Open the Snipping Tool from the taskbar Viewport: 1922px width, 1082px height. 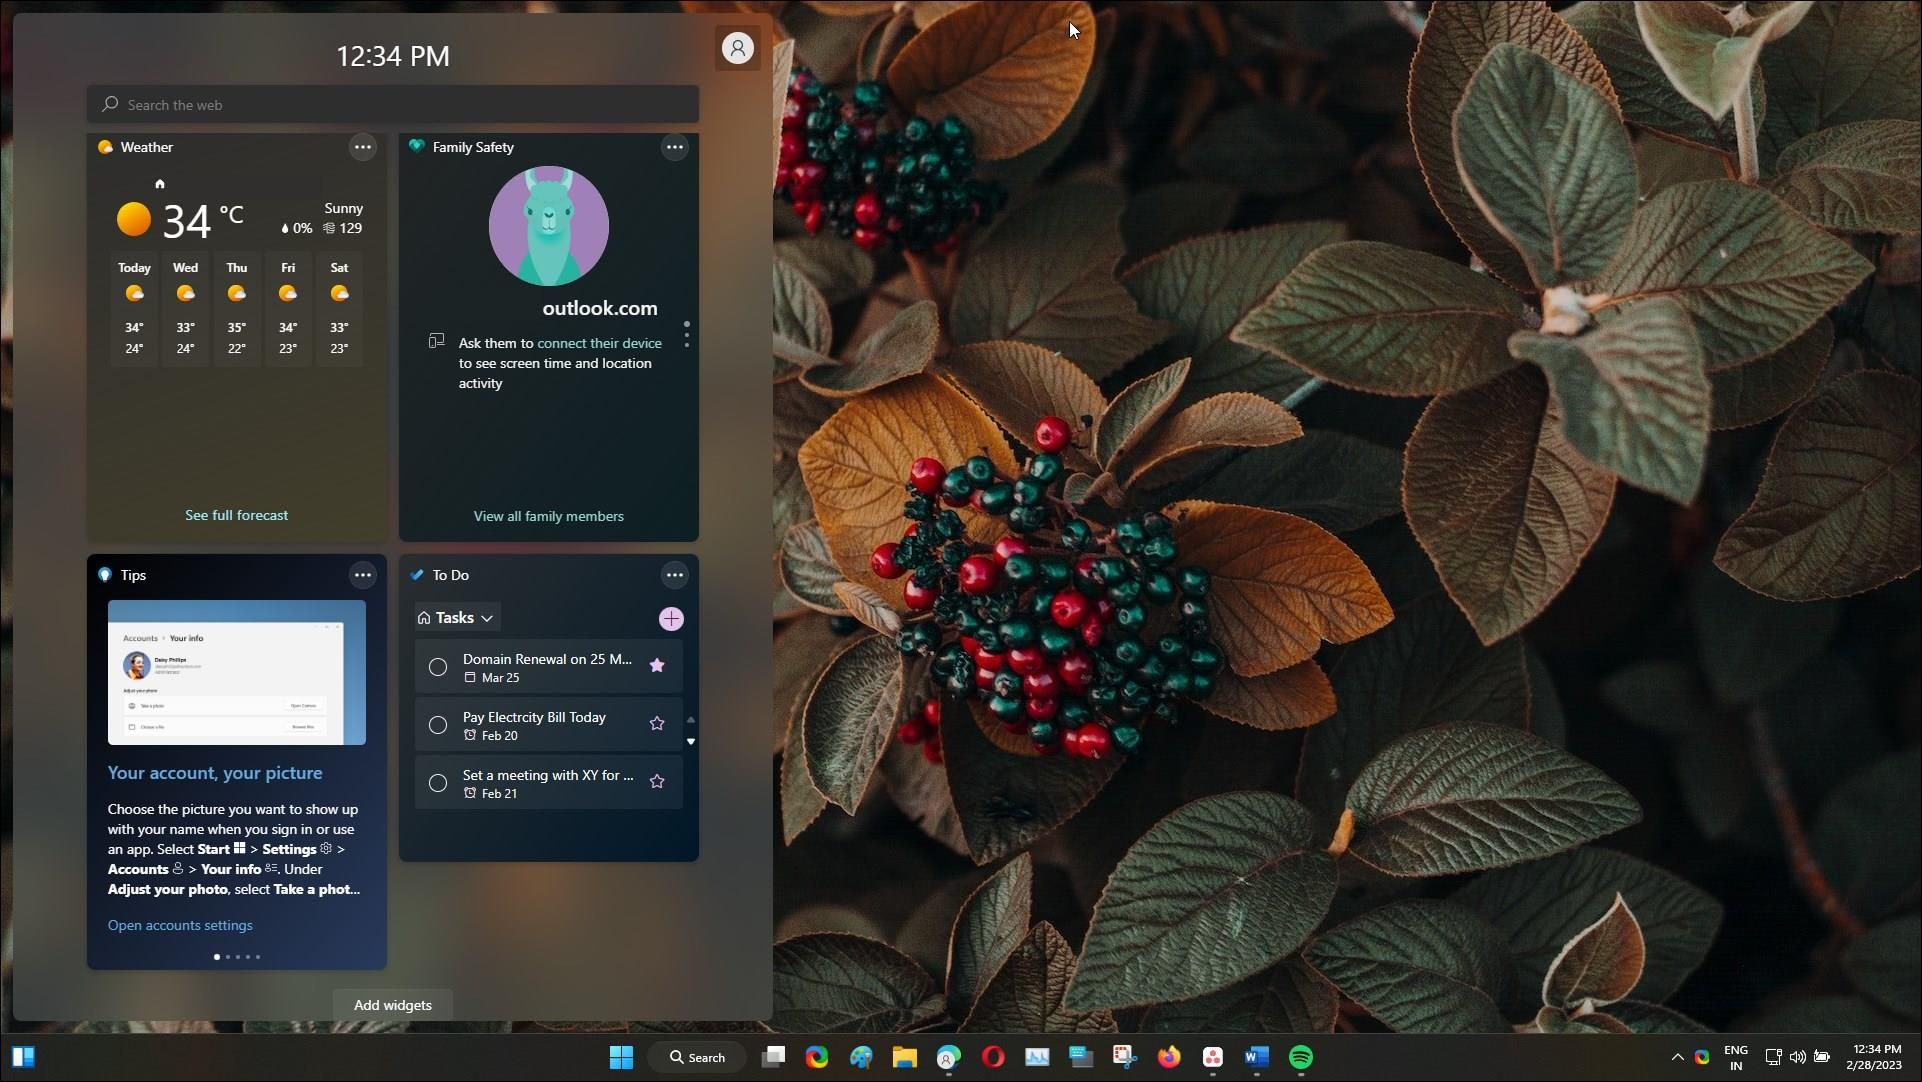(1124, 1057)
